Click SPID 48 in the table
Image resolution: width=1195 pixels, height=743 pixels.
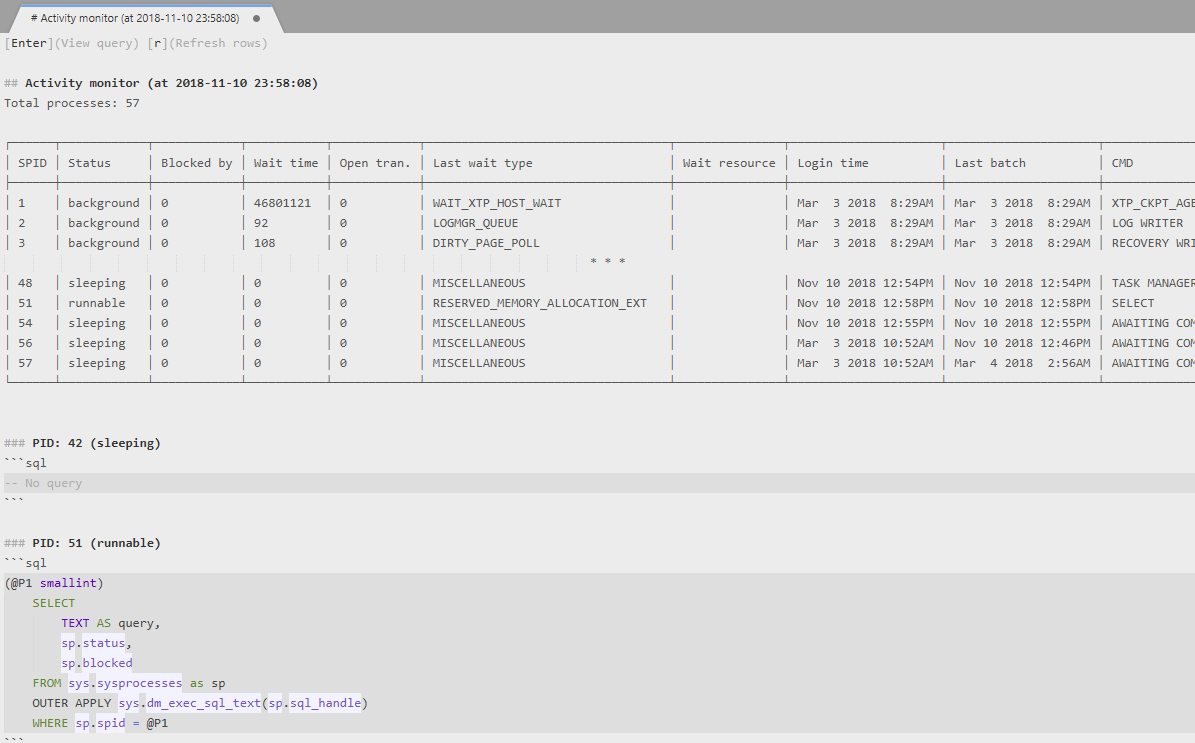(25, 283)
